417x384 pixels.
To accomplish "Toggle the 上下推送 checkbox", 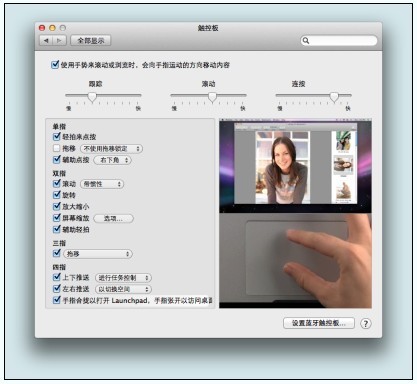I will (x=57, y=277).
